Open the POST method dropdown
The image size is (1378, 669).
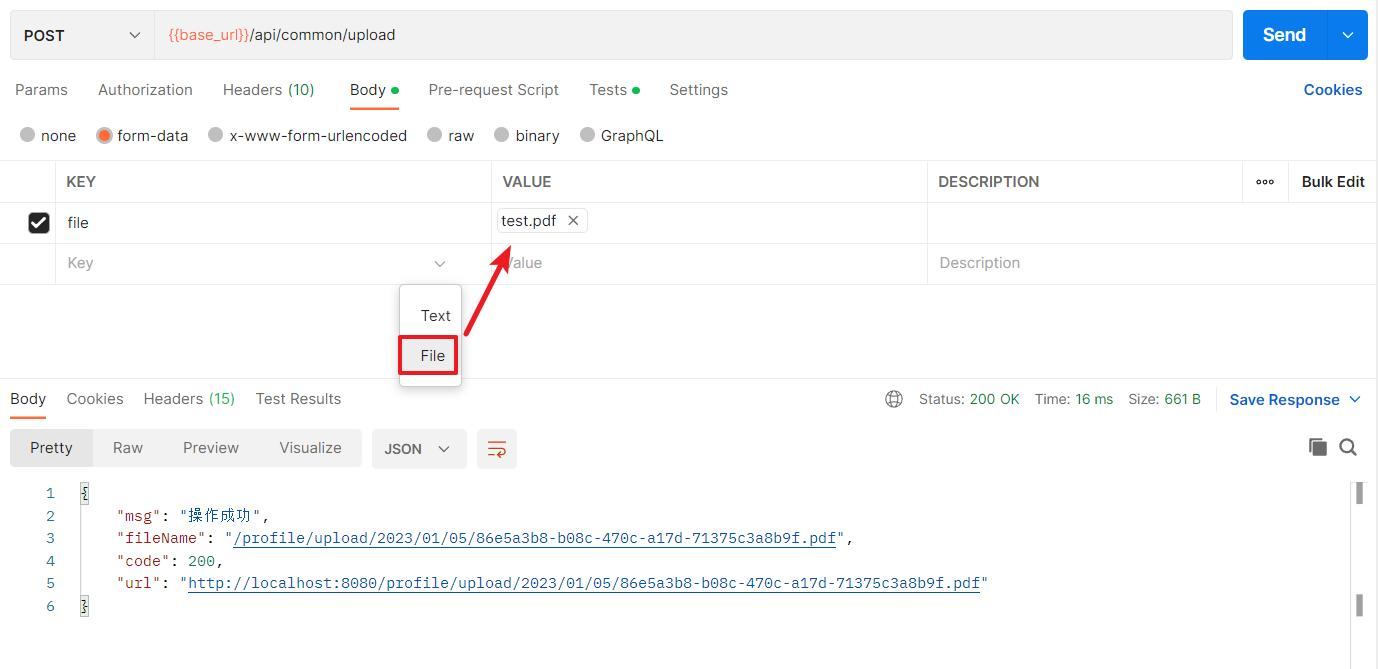tap(82, 35)
